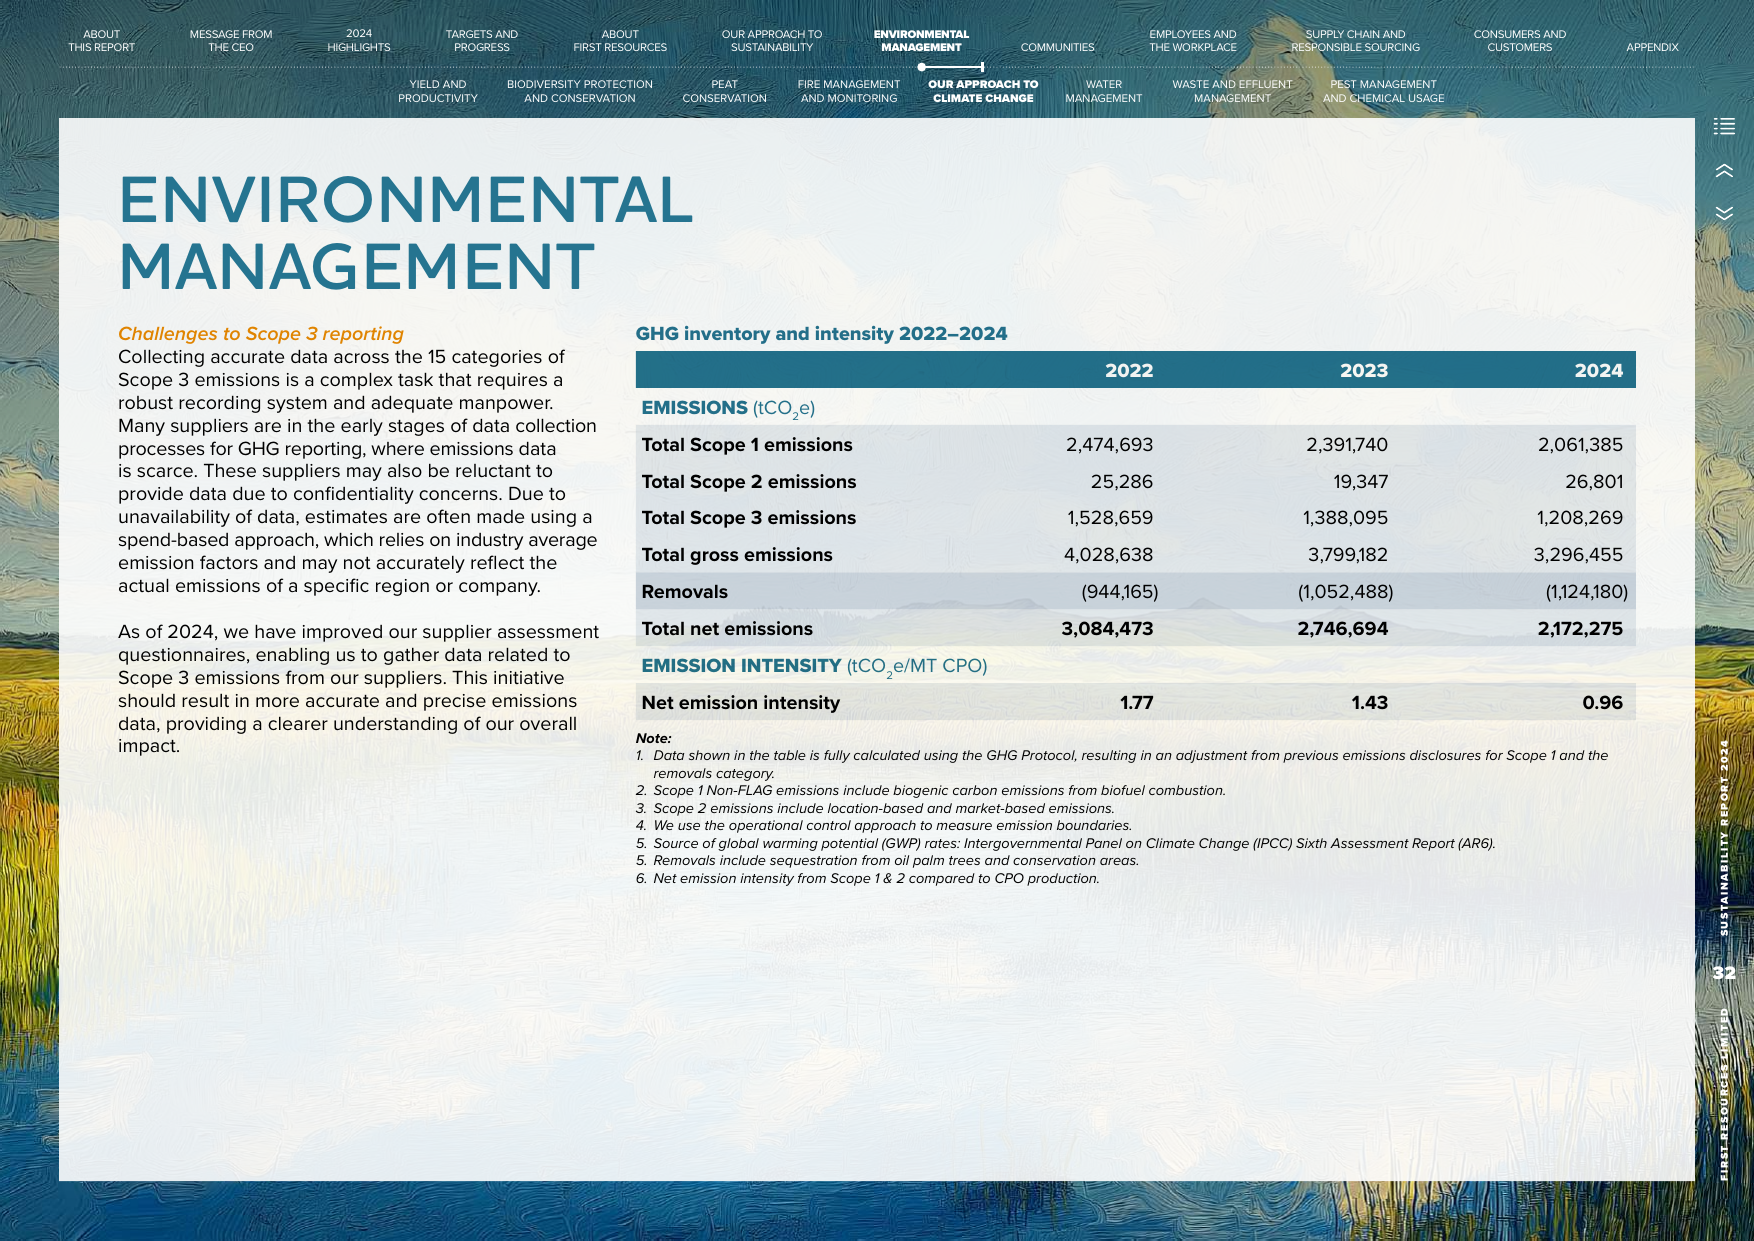
Task: Click the page number 32
Action: pos(1724,973)
